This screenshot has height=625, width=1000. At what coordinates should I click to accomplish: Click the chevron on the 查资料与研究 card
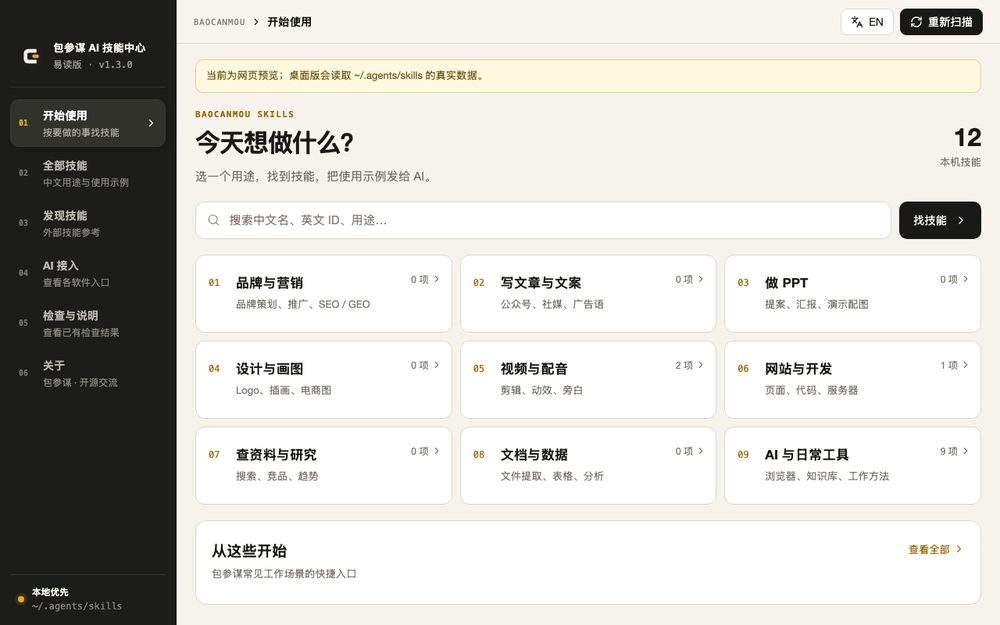click(437, 451)
